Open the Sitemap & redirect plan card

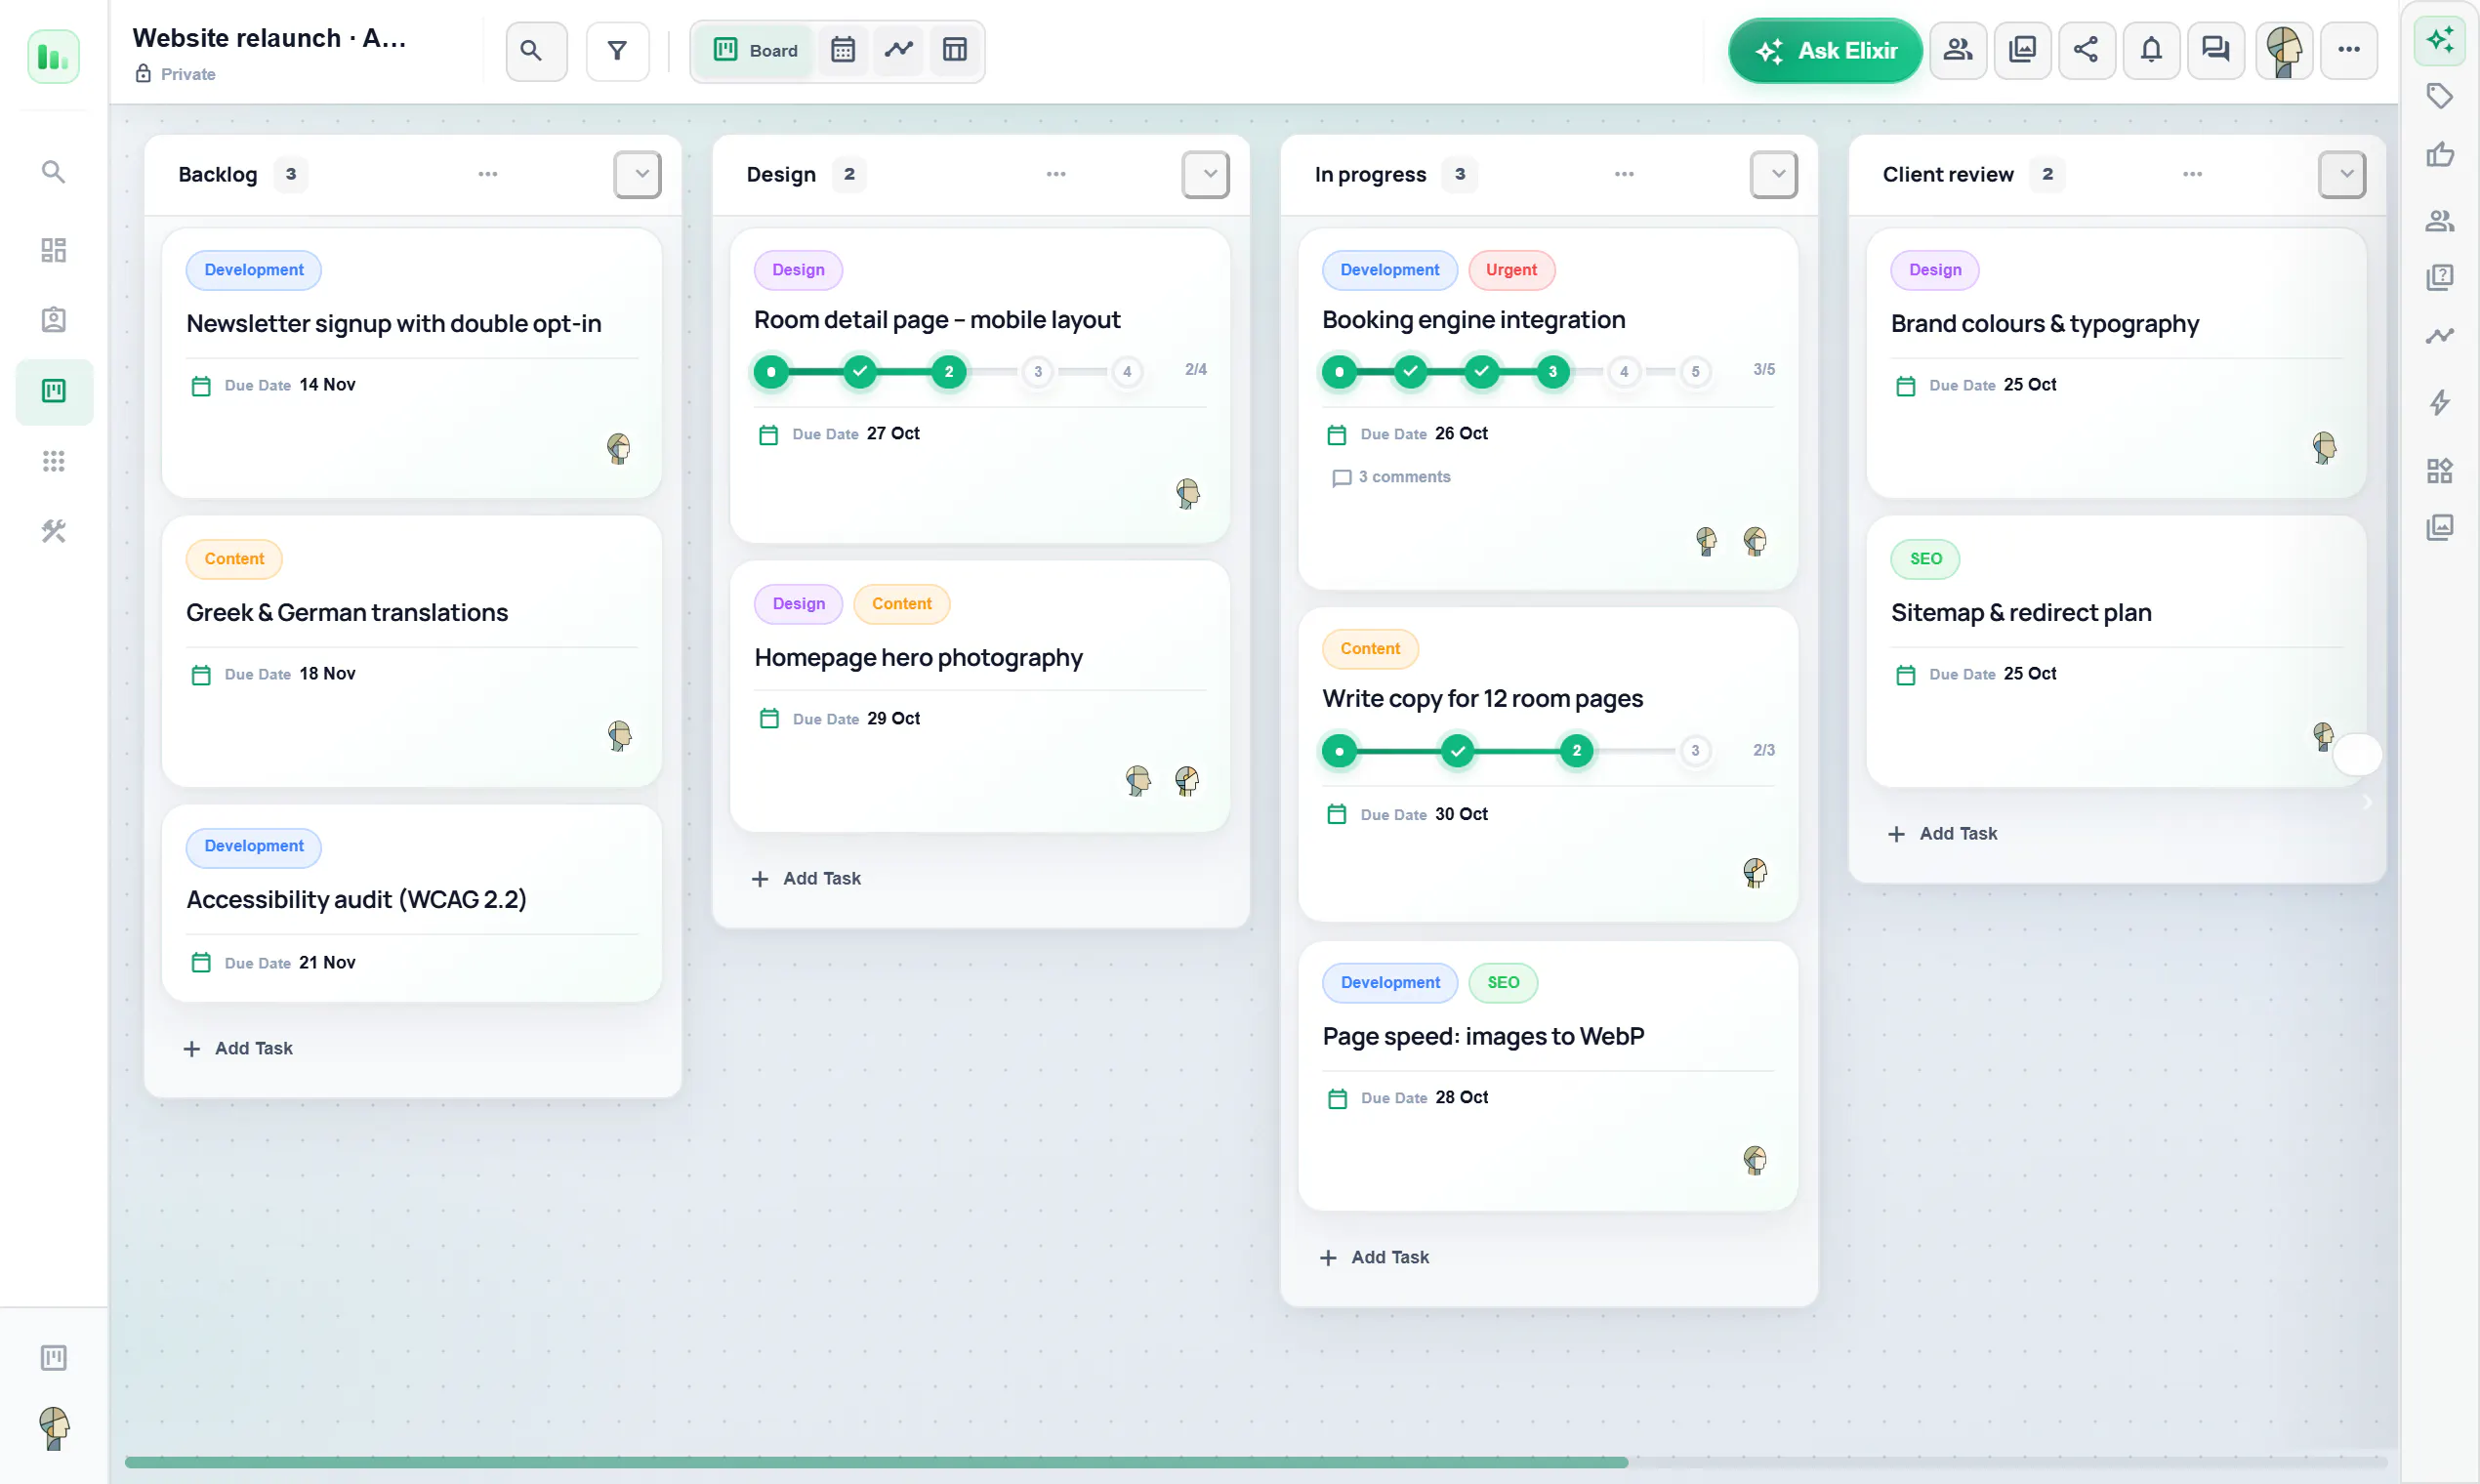(2115, 651)
